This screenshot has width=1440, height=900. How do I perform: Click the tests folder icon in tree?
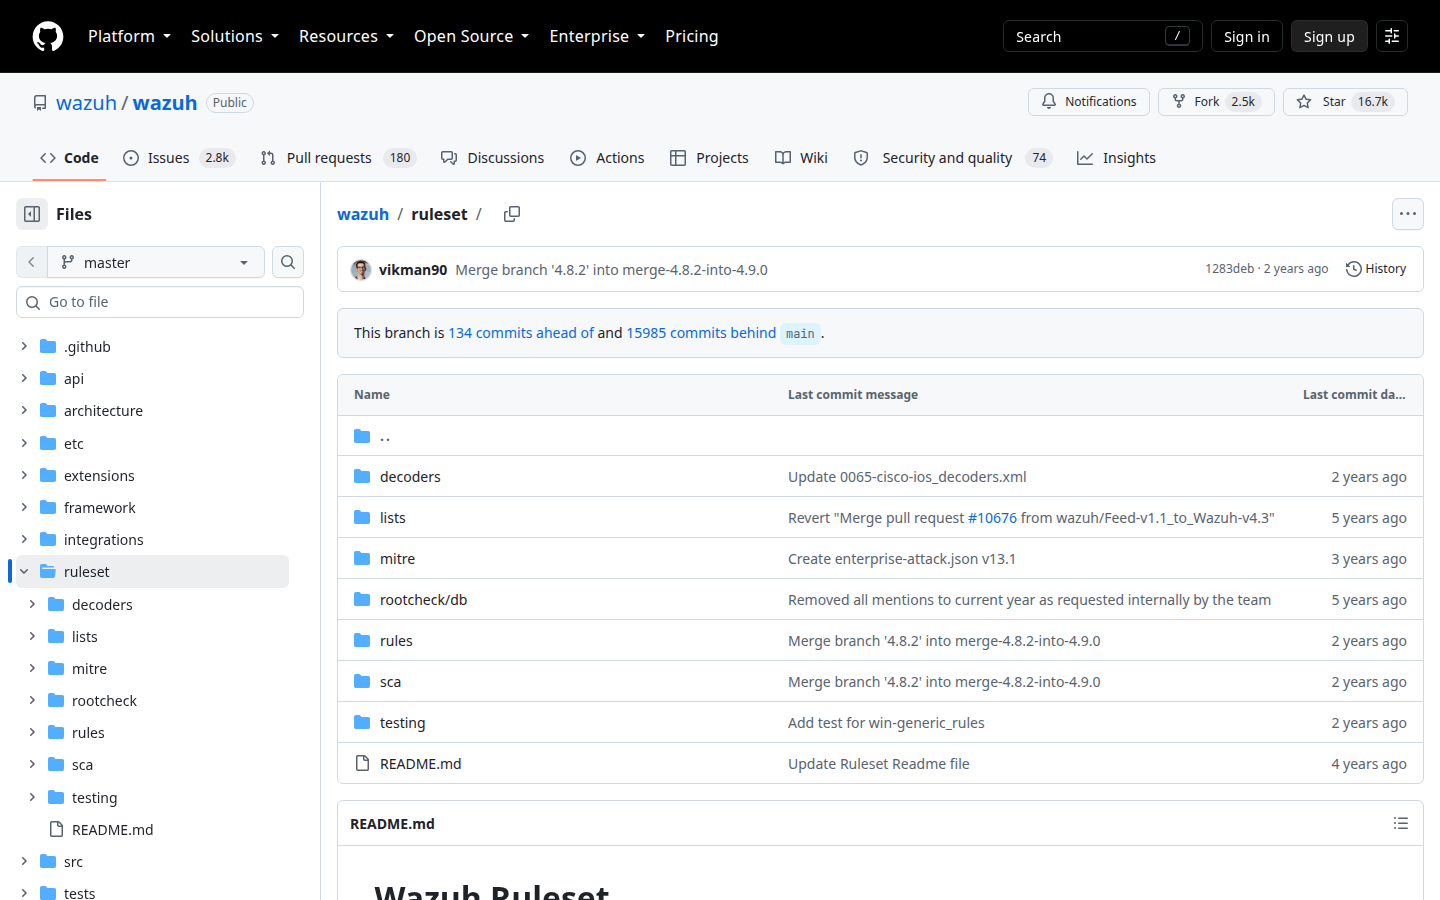(x=48, y=892)
